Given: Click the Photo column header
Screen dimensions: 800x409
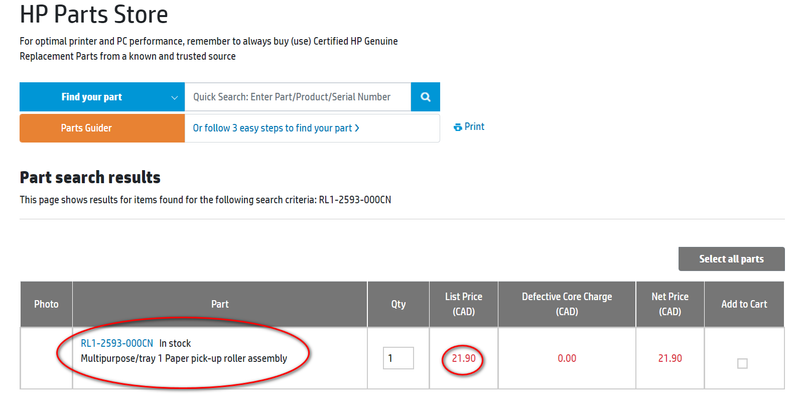Looking at the screenshot, I should click(46, 304).
